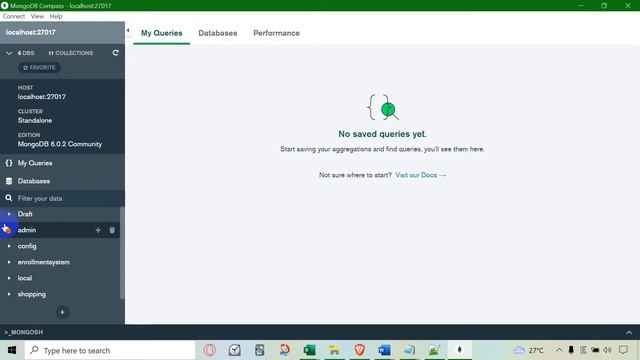
Task: Open File Explorer from the taskbar
Action: (334, 350)
